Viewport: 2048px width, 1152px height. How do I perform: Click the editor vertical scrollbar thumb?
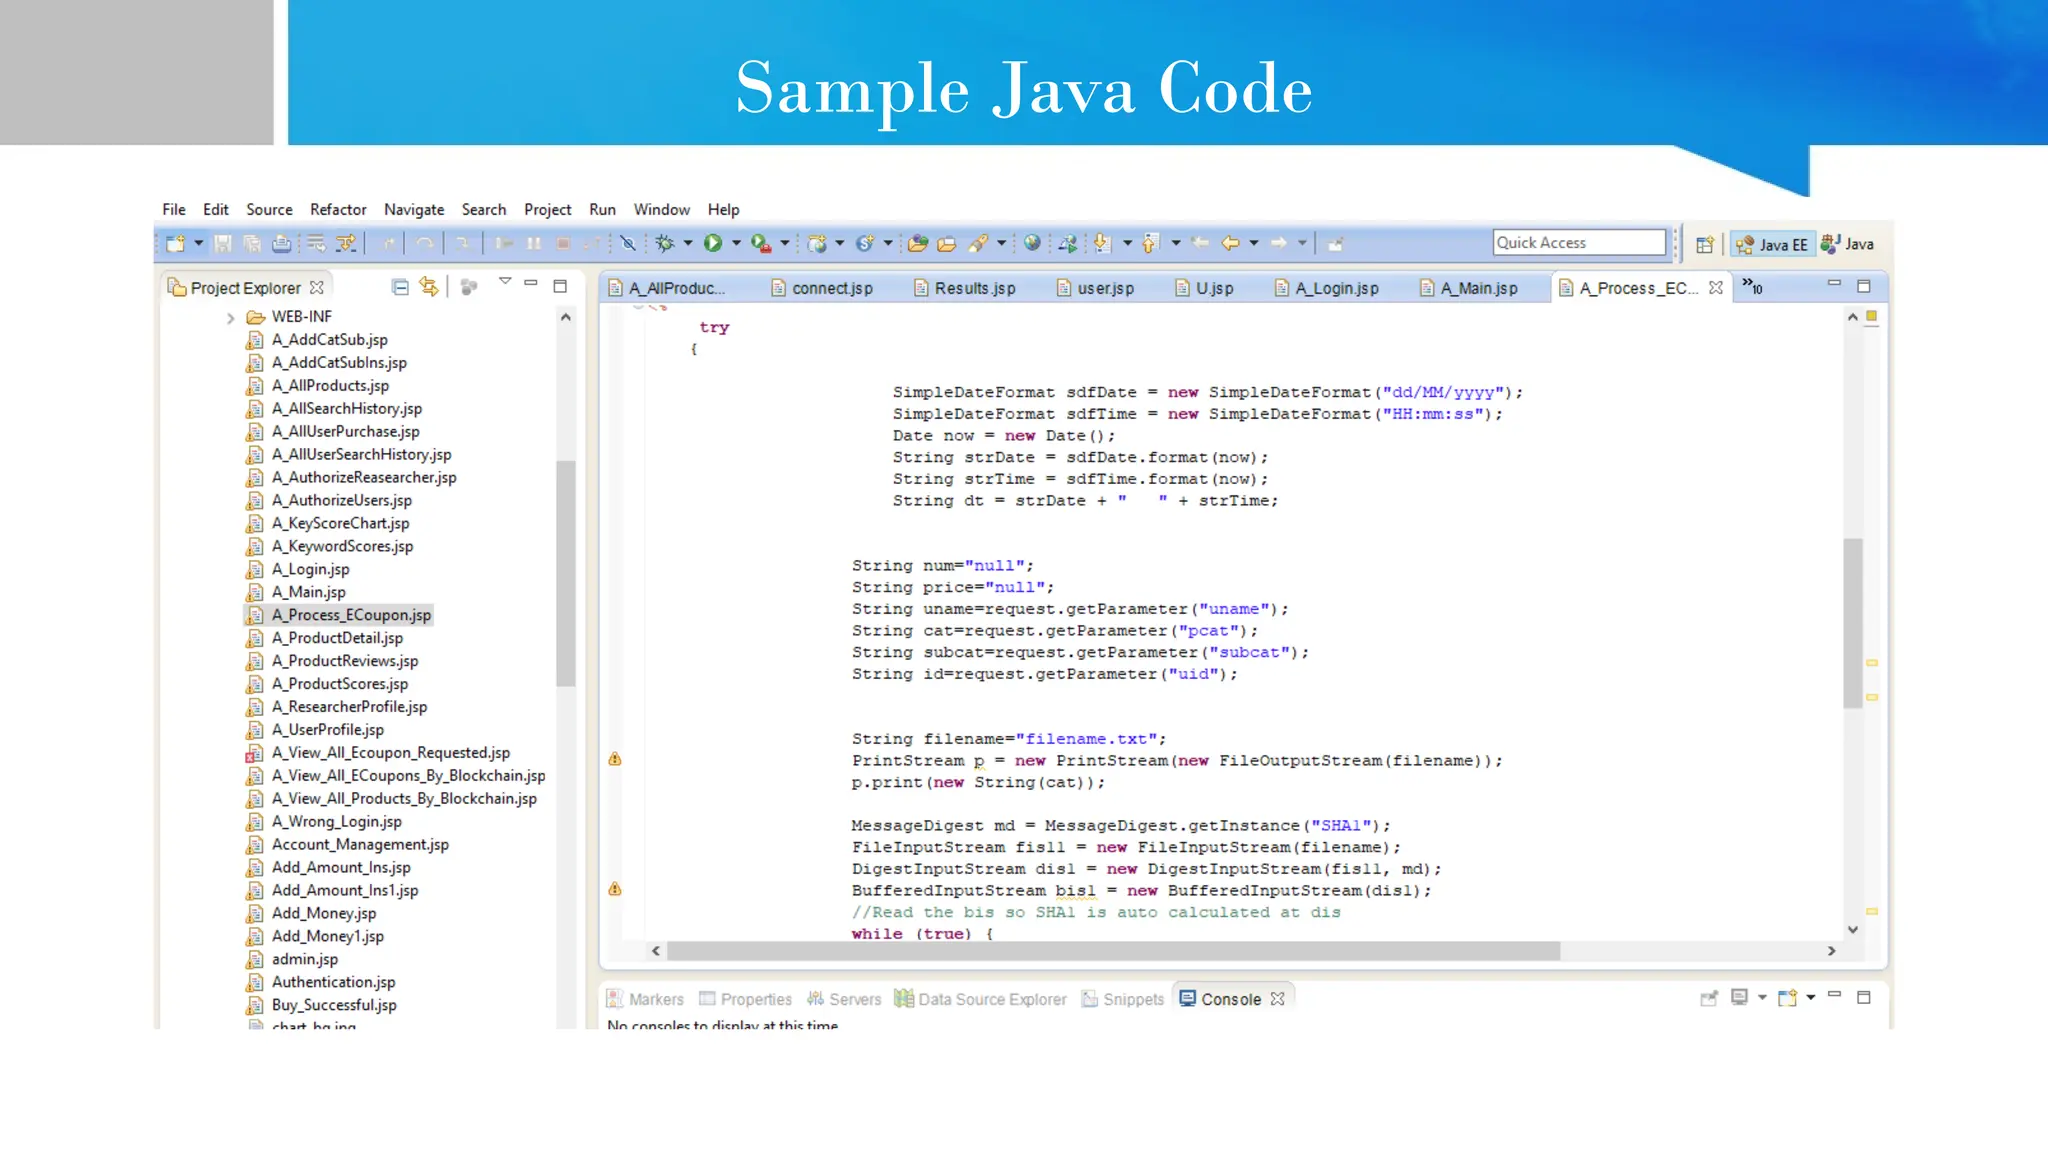click(1852, 622)
